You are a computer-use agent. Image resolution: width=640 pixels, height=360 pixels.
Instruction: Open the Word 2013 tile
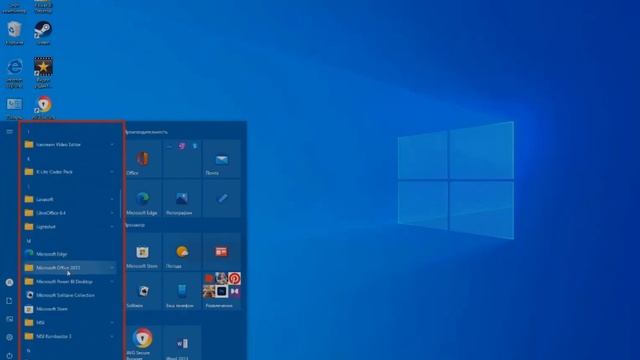(x=182, y=343)
